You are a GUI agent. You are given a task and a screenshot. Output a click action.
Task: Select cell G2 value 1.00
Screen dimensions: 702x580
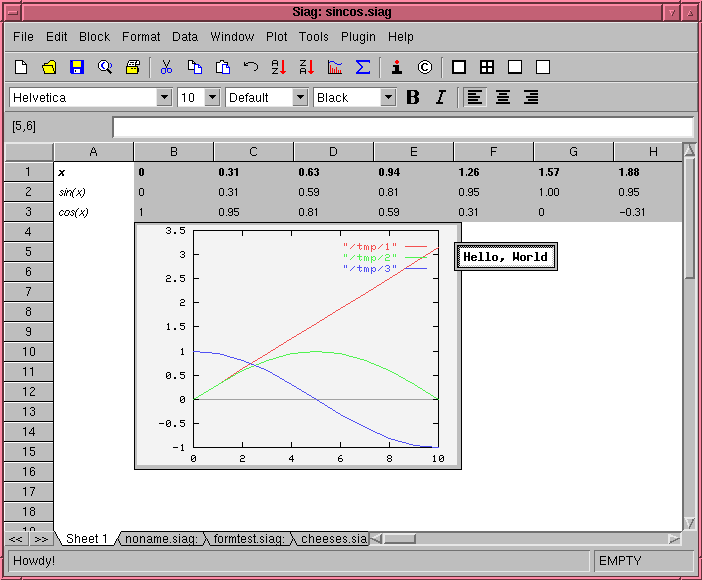[573, 192]
